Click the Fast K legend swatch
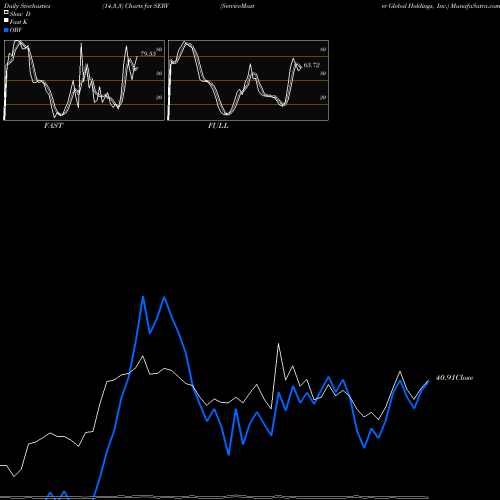 pyautogui.click(x=6, y=21)
